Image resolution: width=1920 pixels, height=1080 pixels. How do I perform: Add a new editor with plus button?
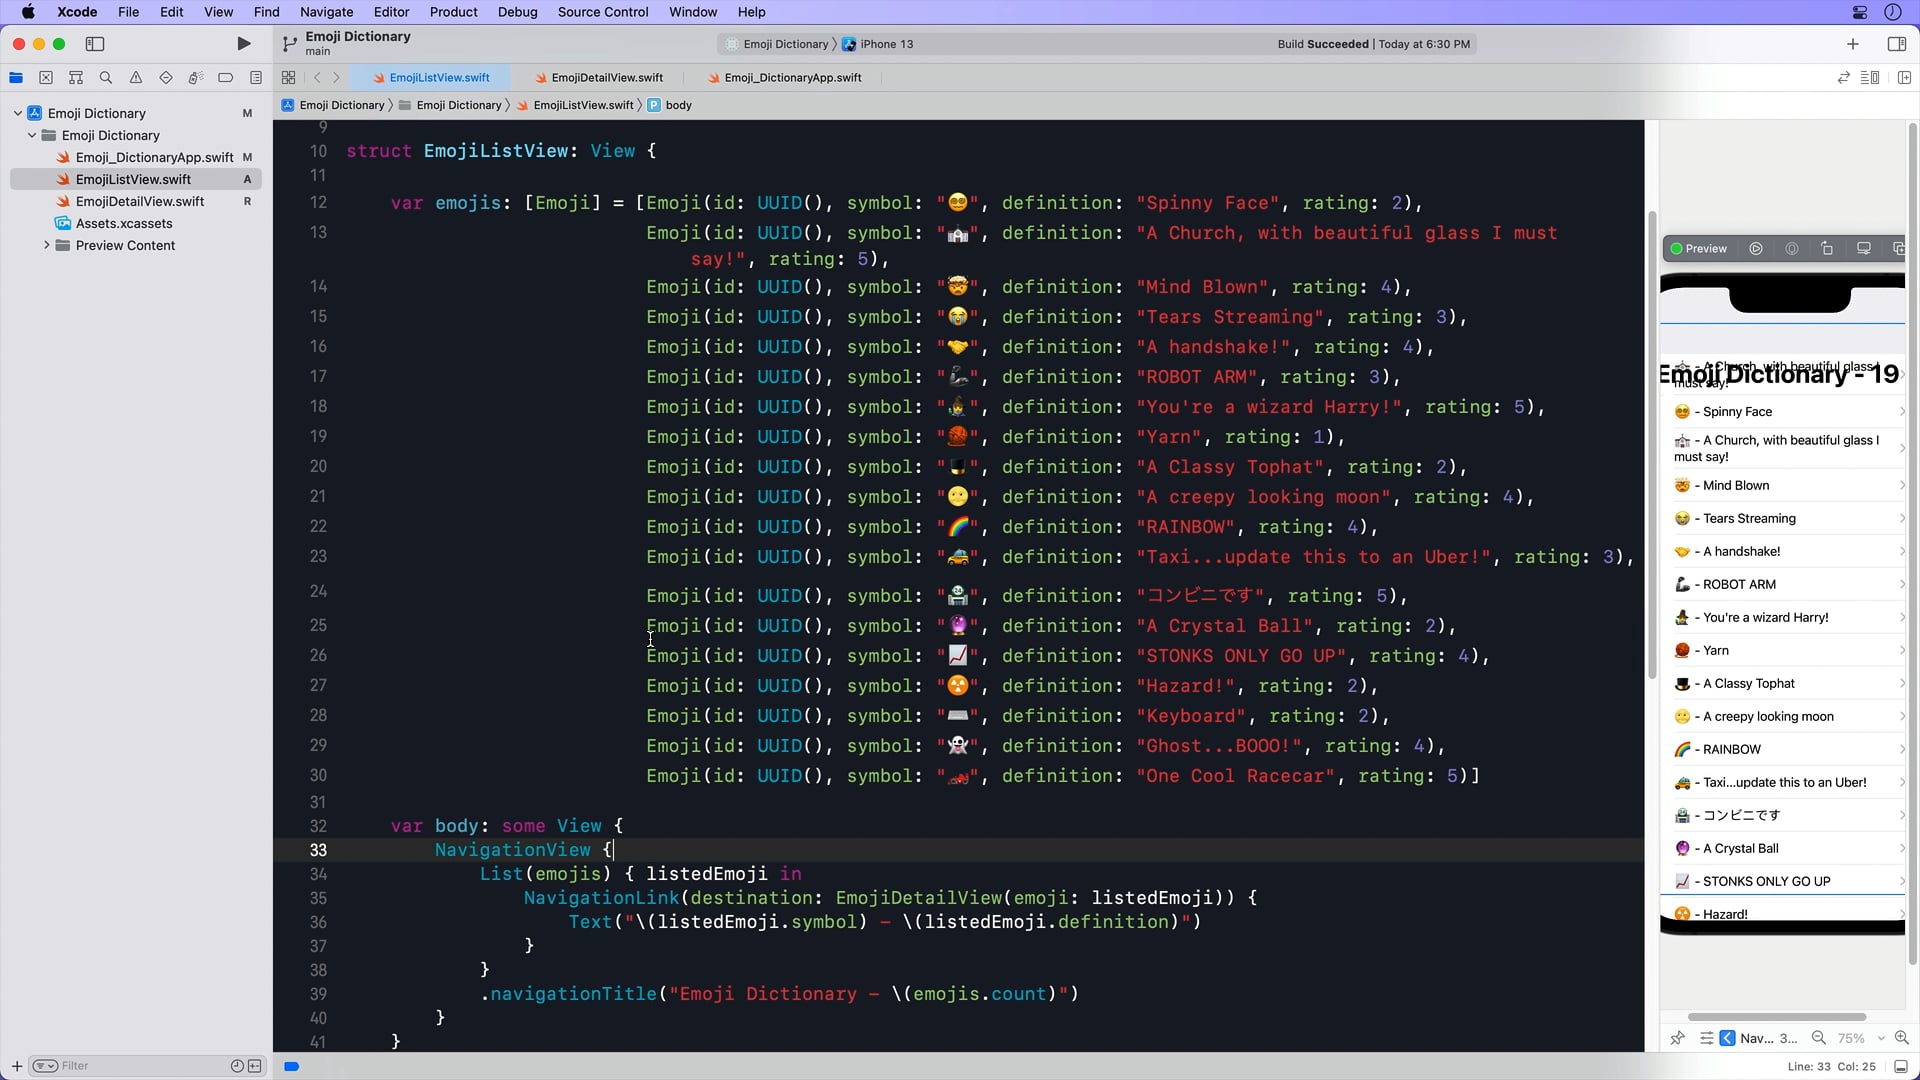coord(1853,44)
